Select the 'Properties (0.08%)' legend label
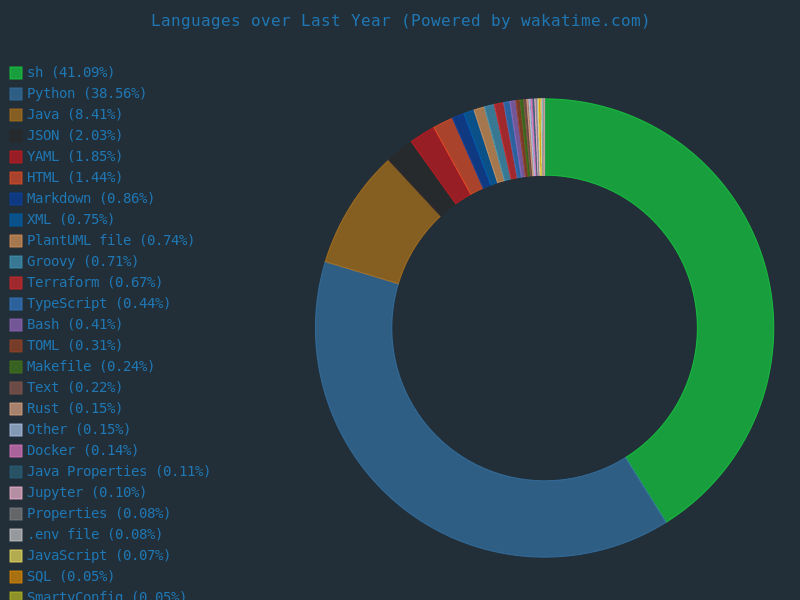Screen dimensions: 800x600 click(x=98, y=513)
